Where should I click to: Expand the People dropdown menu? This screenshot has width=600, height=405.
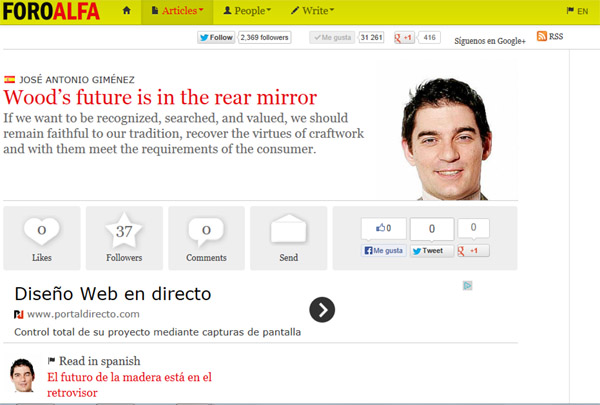pyautogui.click(x=246, y=11)
